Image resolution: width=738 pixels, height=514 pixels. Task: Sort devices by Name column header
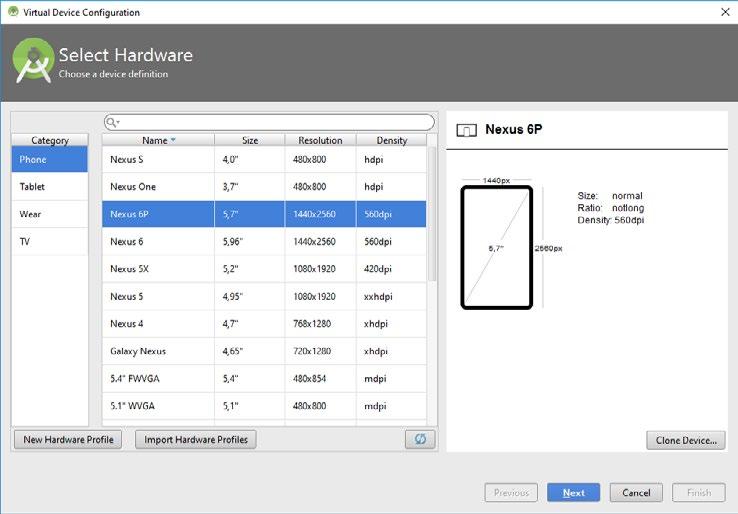coord(158,140)
